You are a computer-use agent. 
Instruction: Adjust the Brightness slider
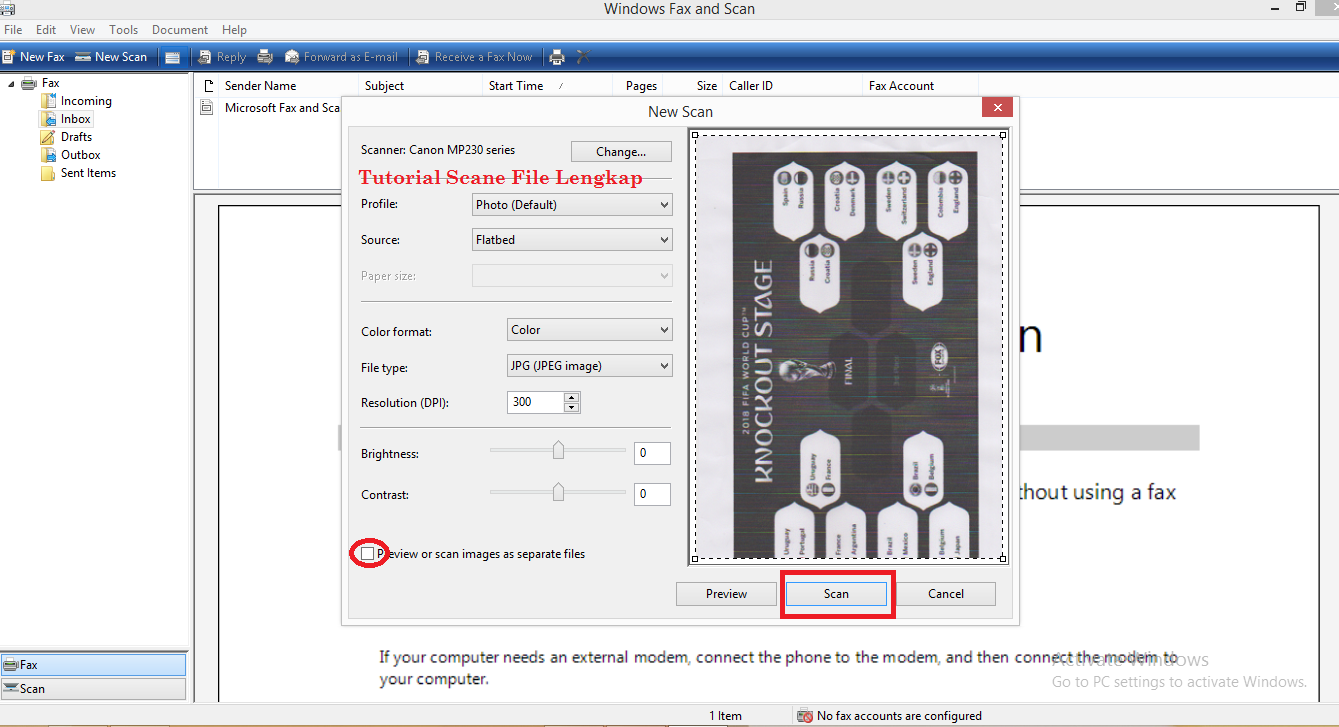[x=557, y=450]
